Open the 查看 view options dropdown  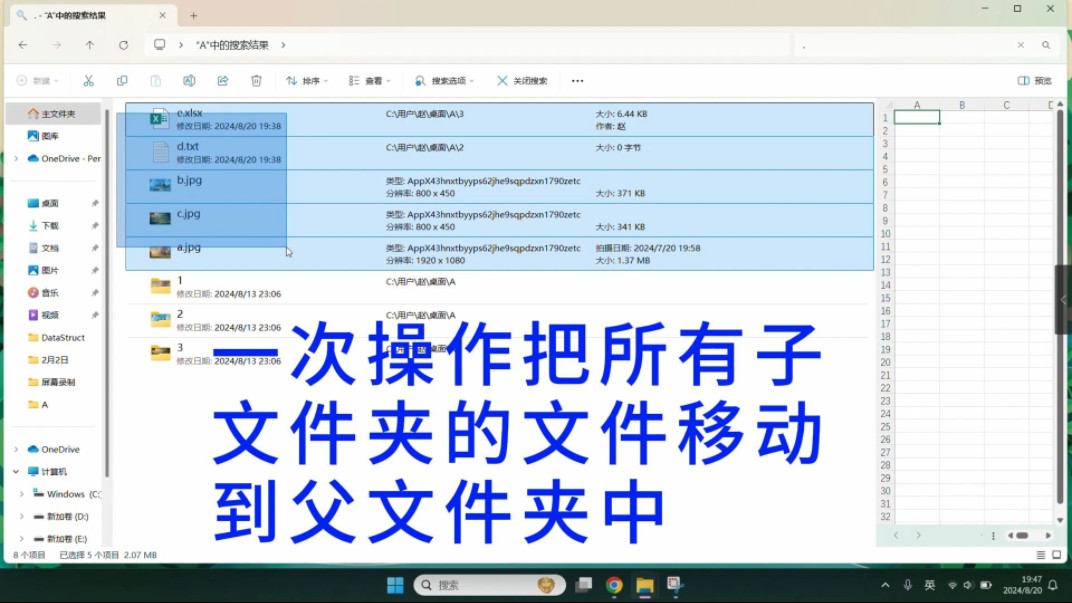coord(370,80)
